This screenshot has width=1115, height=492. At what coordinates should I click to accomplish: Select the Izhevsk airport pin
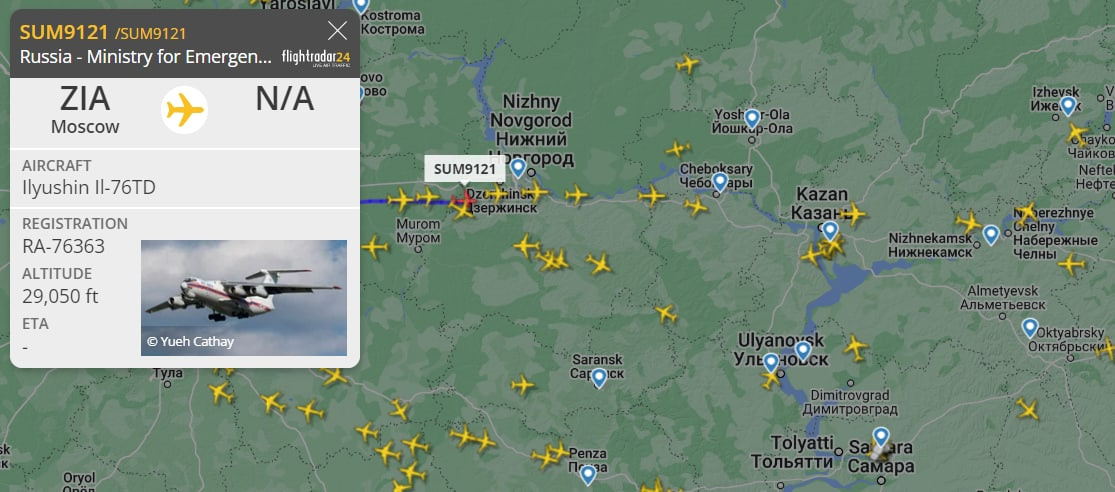(1067, 107)
